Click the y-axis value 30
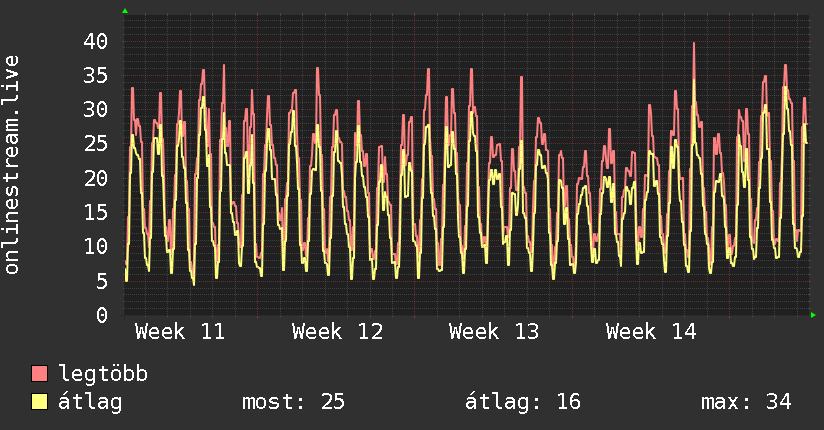The width and height of the screenshot is (824, 430). [x=96, y=109]
